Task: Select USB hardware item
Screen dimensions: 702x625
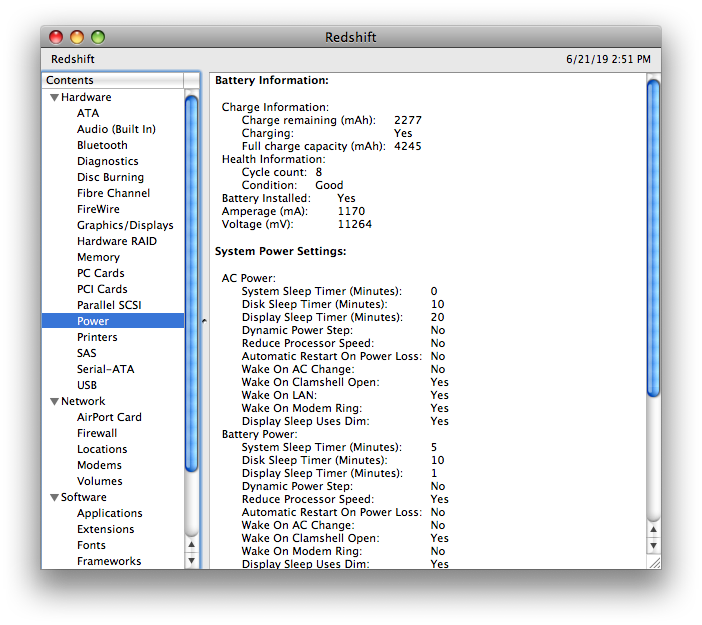Action: tap(86, 385)
